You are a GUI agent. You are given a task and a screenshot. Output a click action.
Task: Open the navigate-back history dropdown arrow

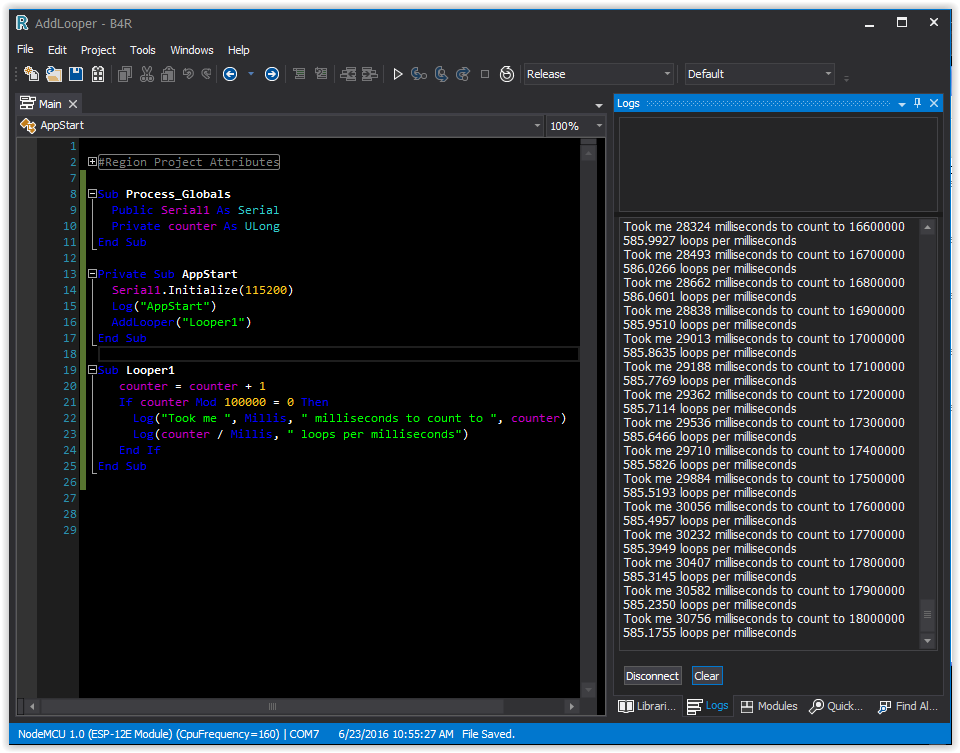click(x=251, y=74)
